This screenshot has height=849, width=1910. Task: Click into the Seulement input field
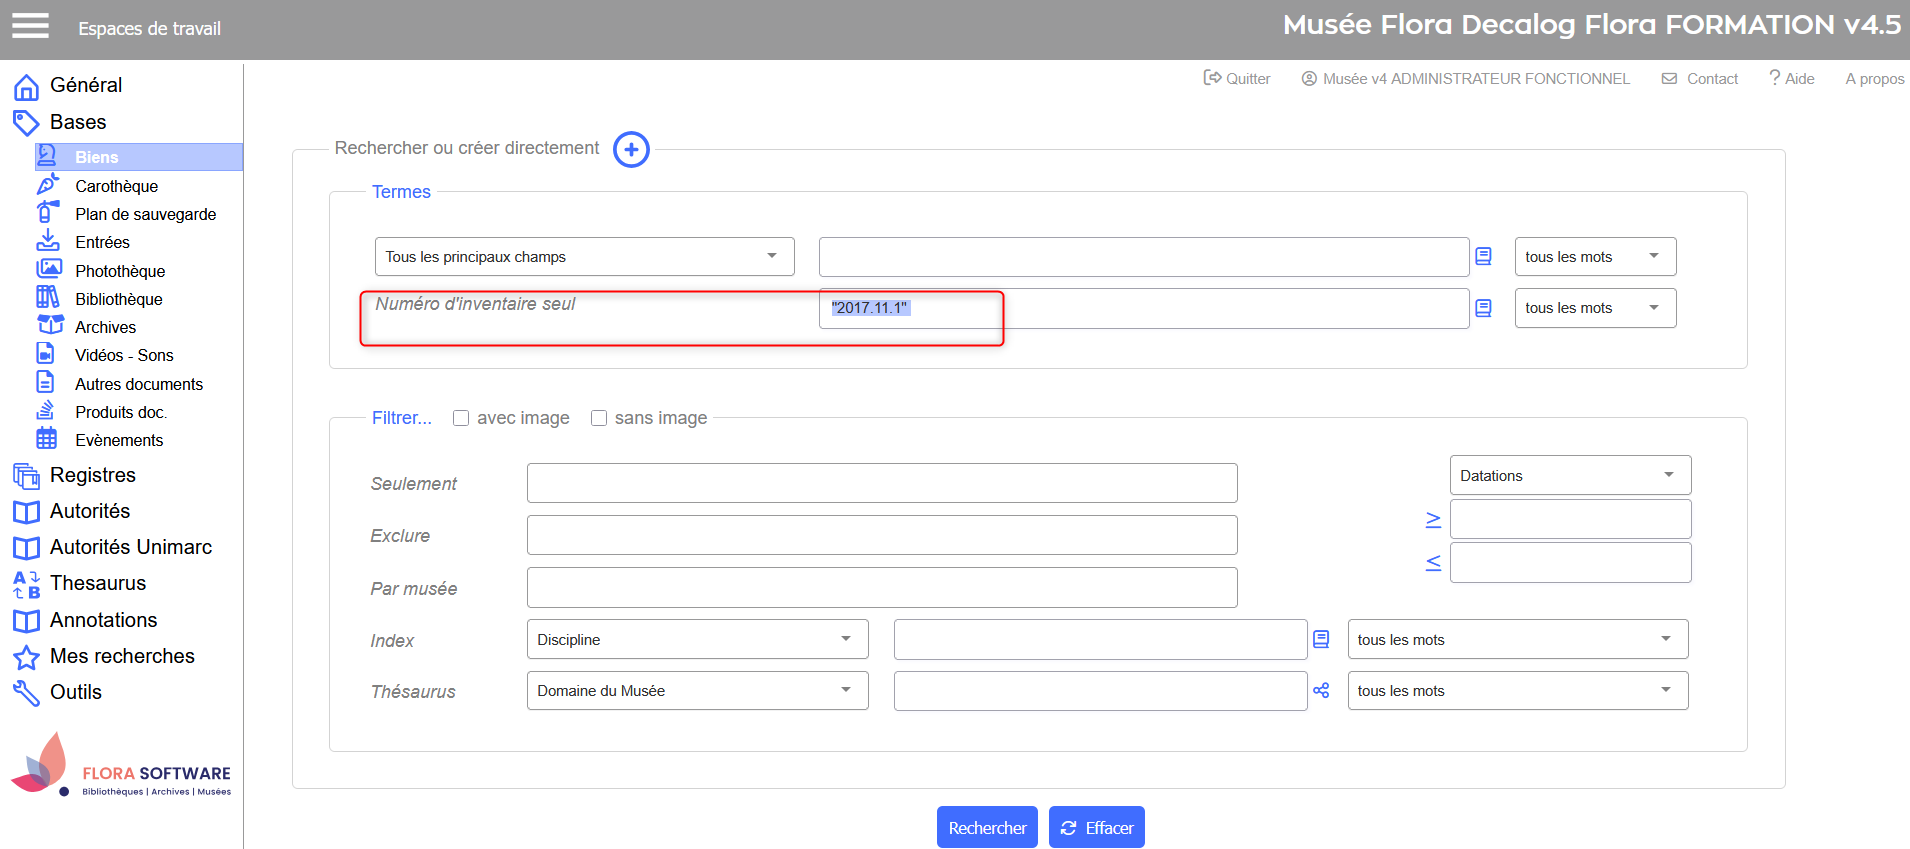click(881, 483)
